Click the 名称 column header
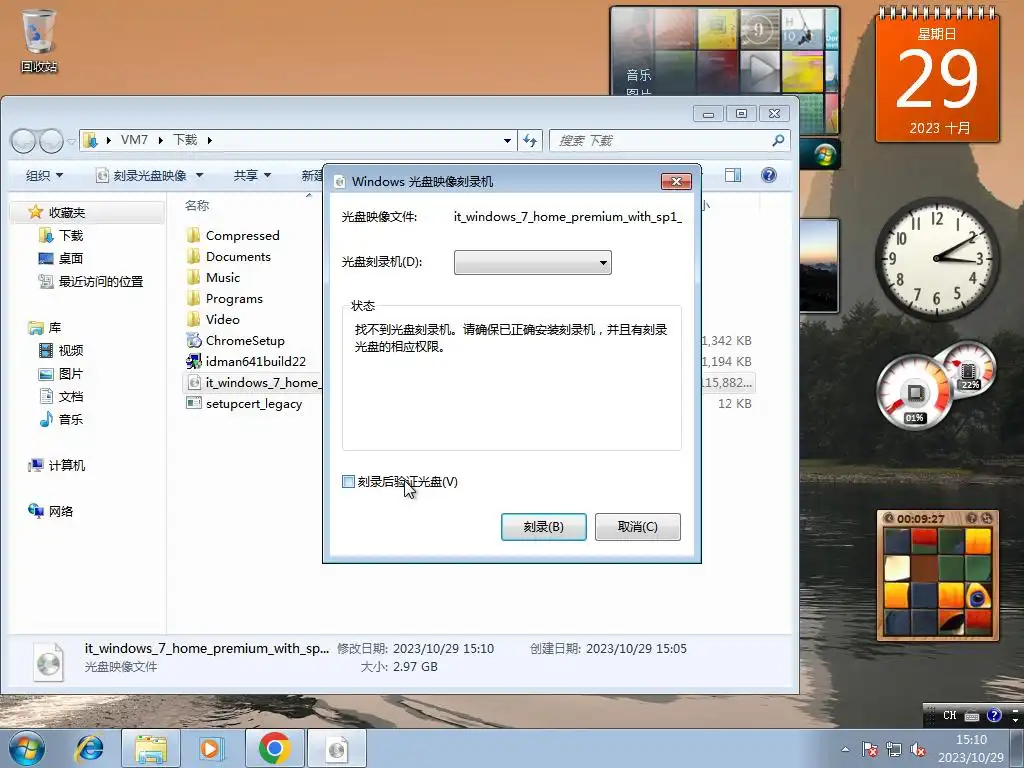This screenshot has height=768, width=1024. point(197,205)
